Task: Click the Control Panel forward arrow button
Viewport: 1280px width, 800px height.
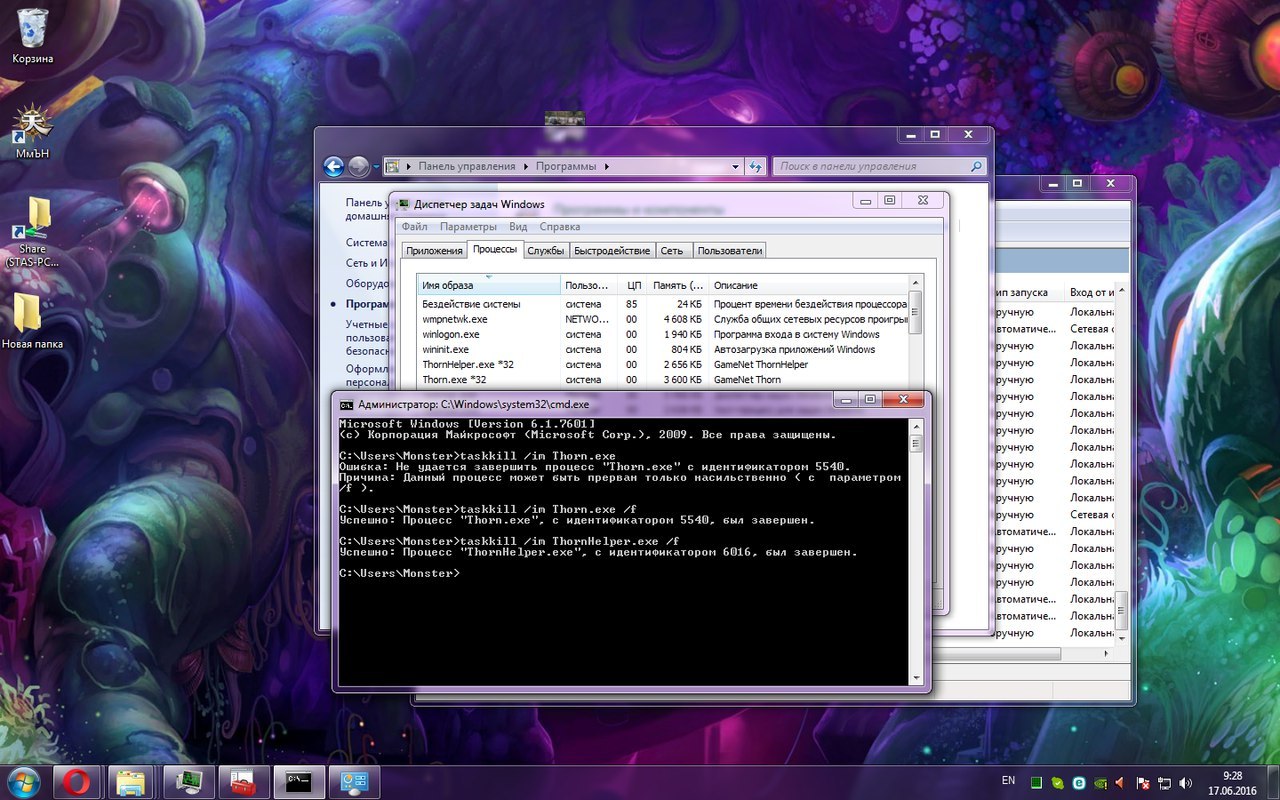Action: tap(358, 167)
